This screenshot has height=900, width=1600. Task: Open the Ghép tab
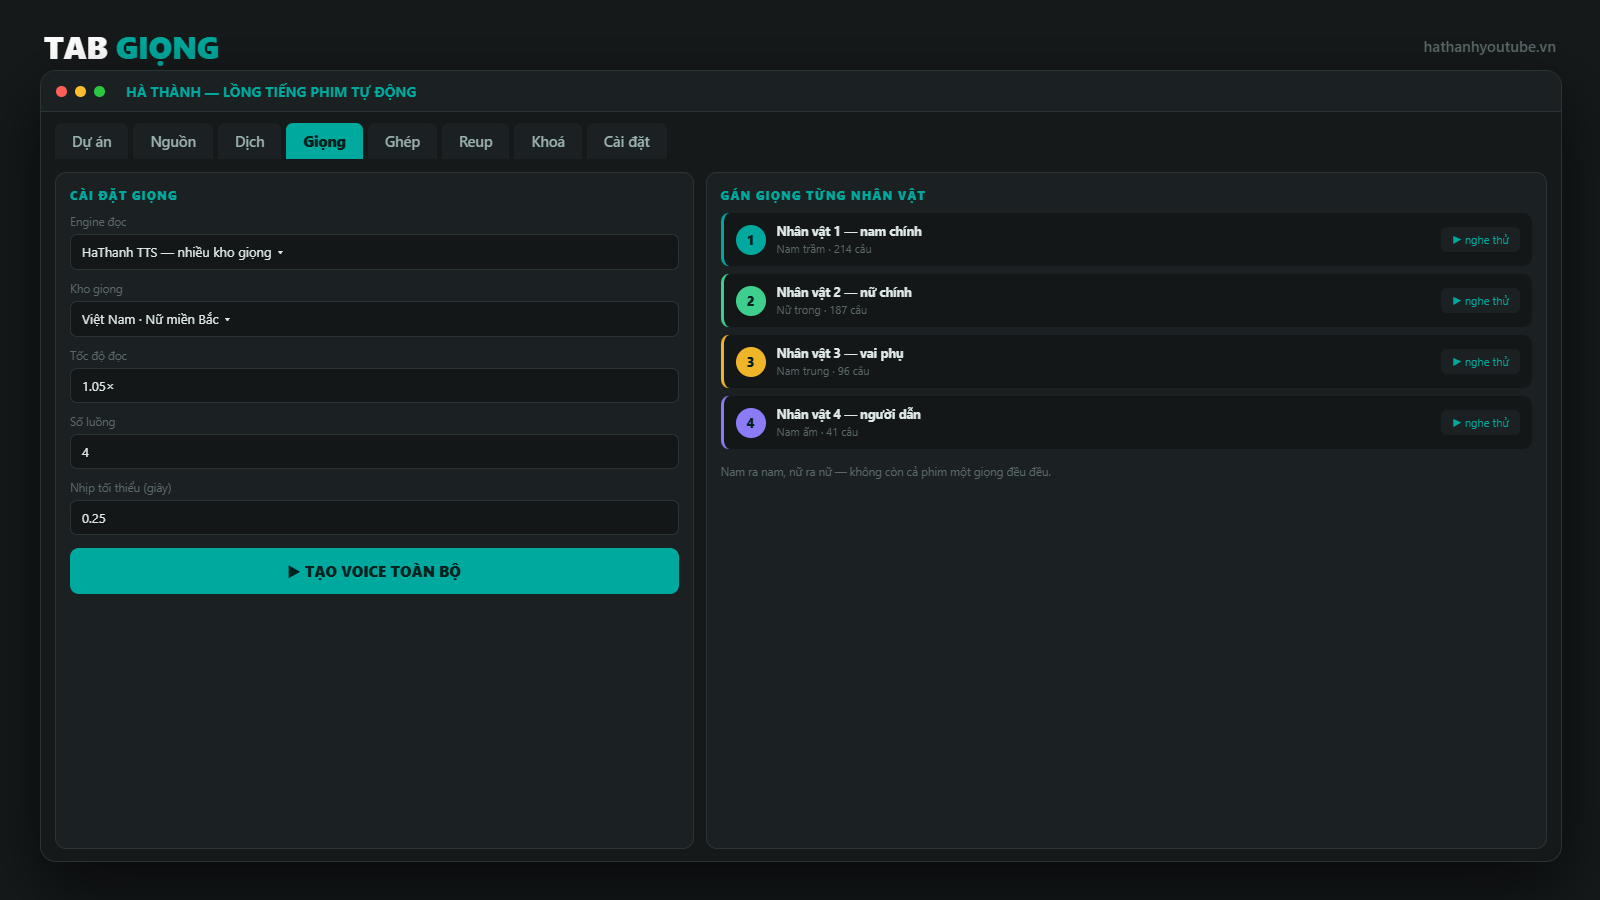(x=402, y=142)
